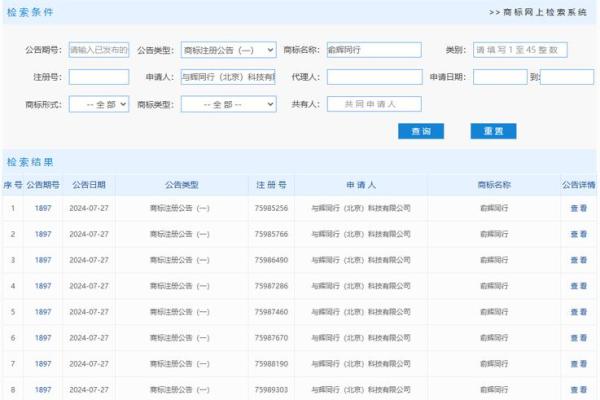Open 查看 details for registration 75988190
This screenshot has height=400, width=600.
click(579, 364)
